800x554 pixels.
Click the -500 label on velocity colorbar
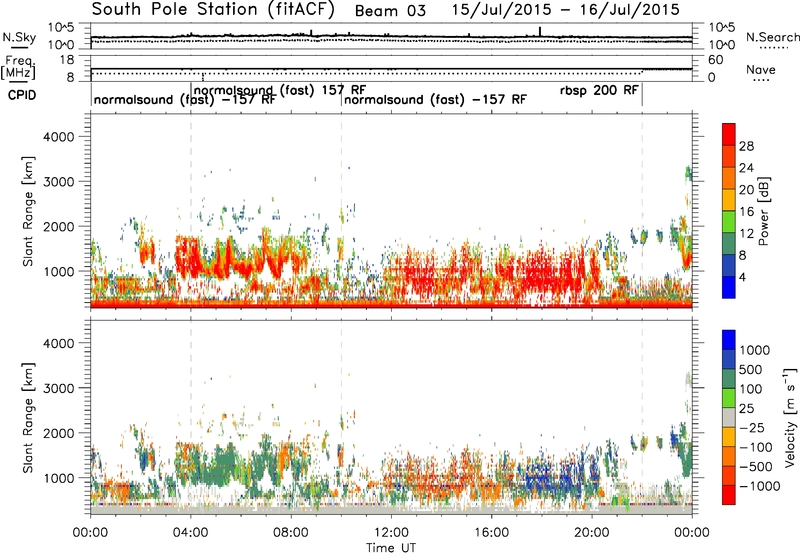(x=756, y=466)
